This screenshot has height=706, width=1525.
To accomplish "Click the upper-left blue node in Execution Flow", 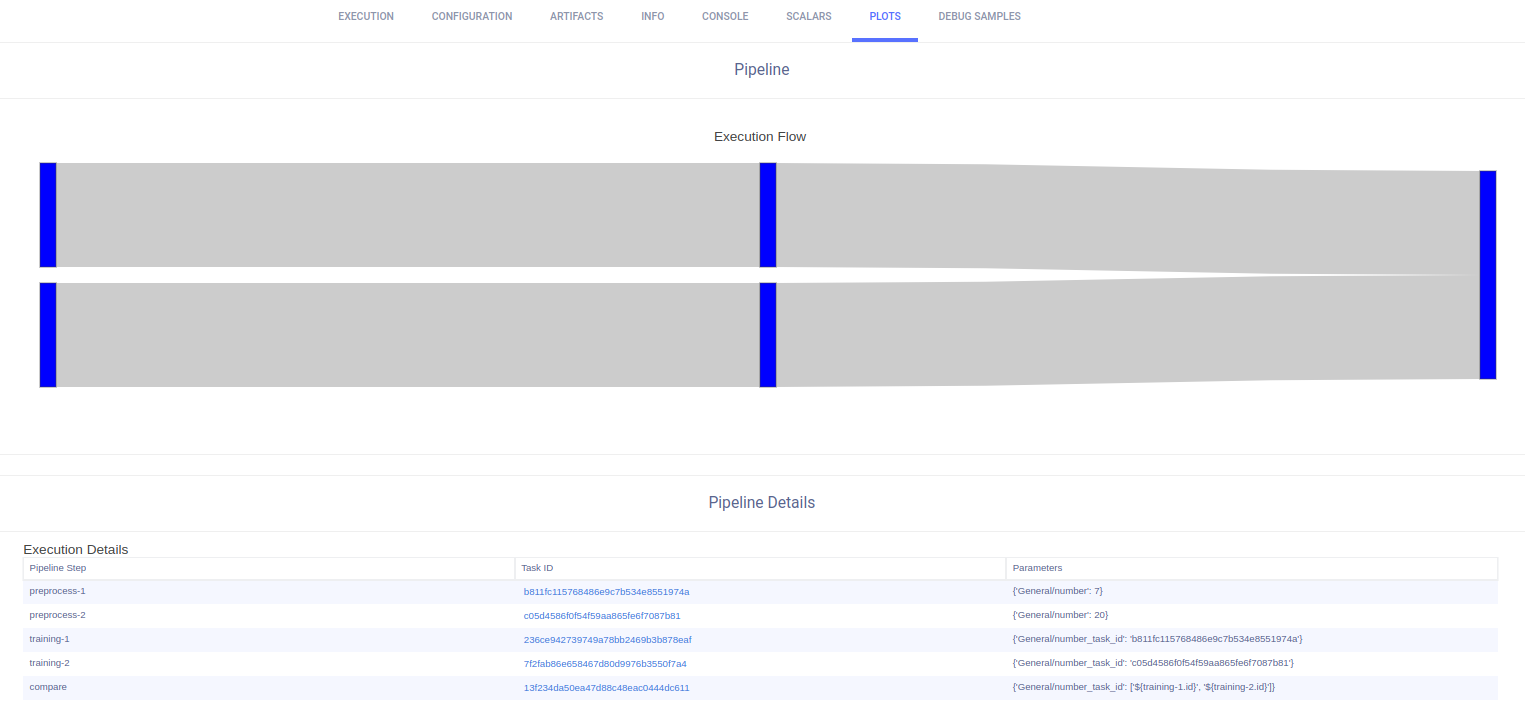I will pyautogui.click(x=48, y=215).
